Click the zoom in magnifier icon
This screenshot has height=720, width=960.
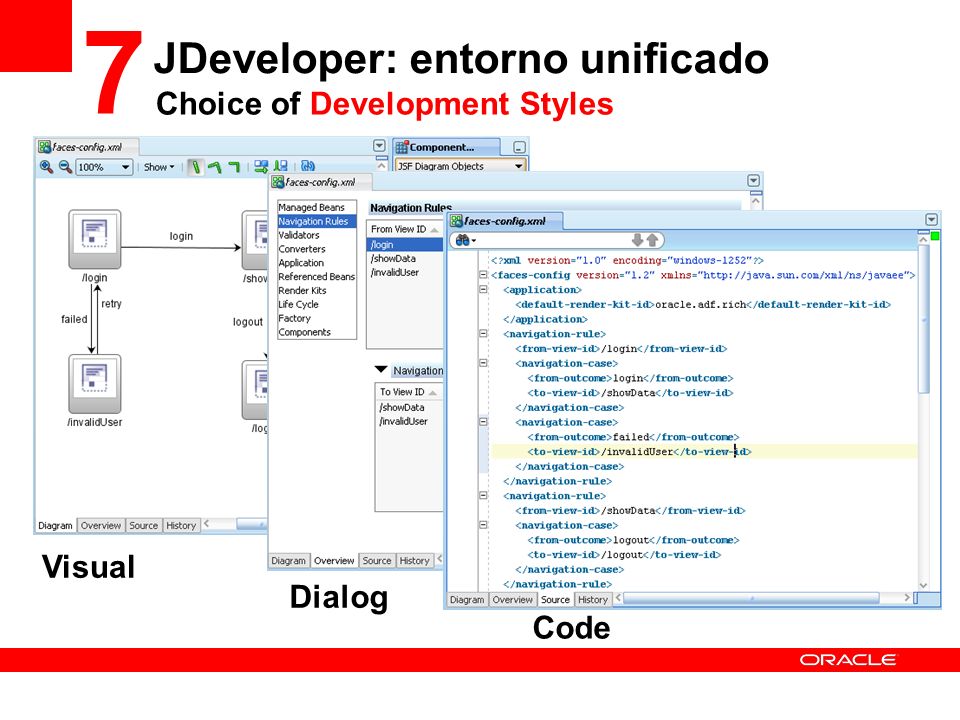[x=46, y=167]
